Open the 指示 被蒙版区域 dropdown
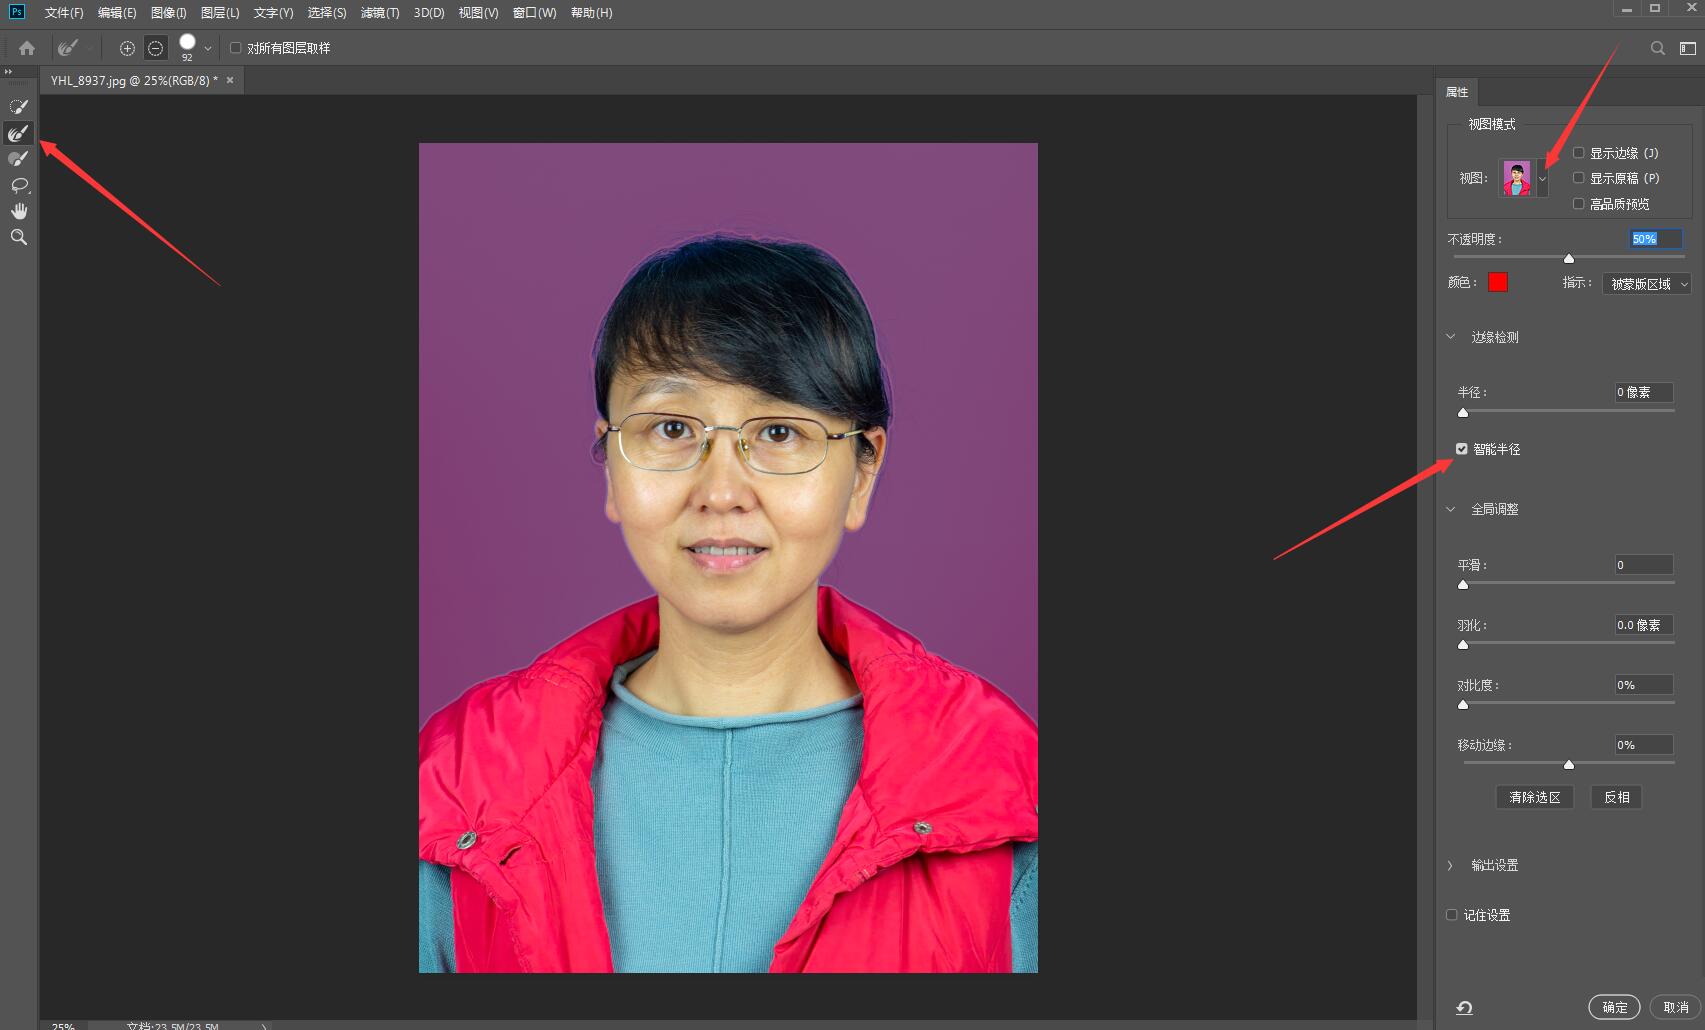Viewport: 1705px width, 1030px height. 1646,284
